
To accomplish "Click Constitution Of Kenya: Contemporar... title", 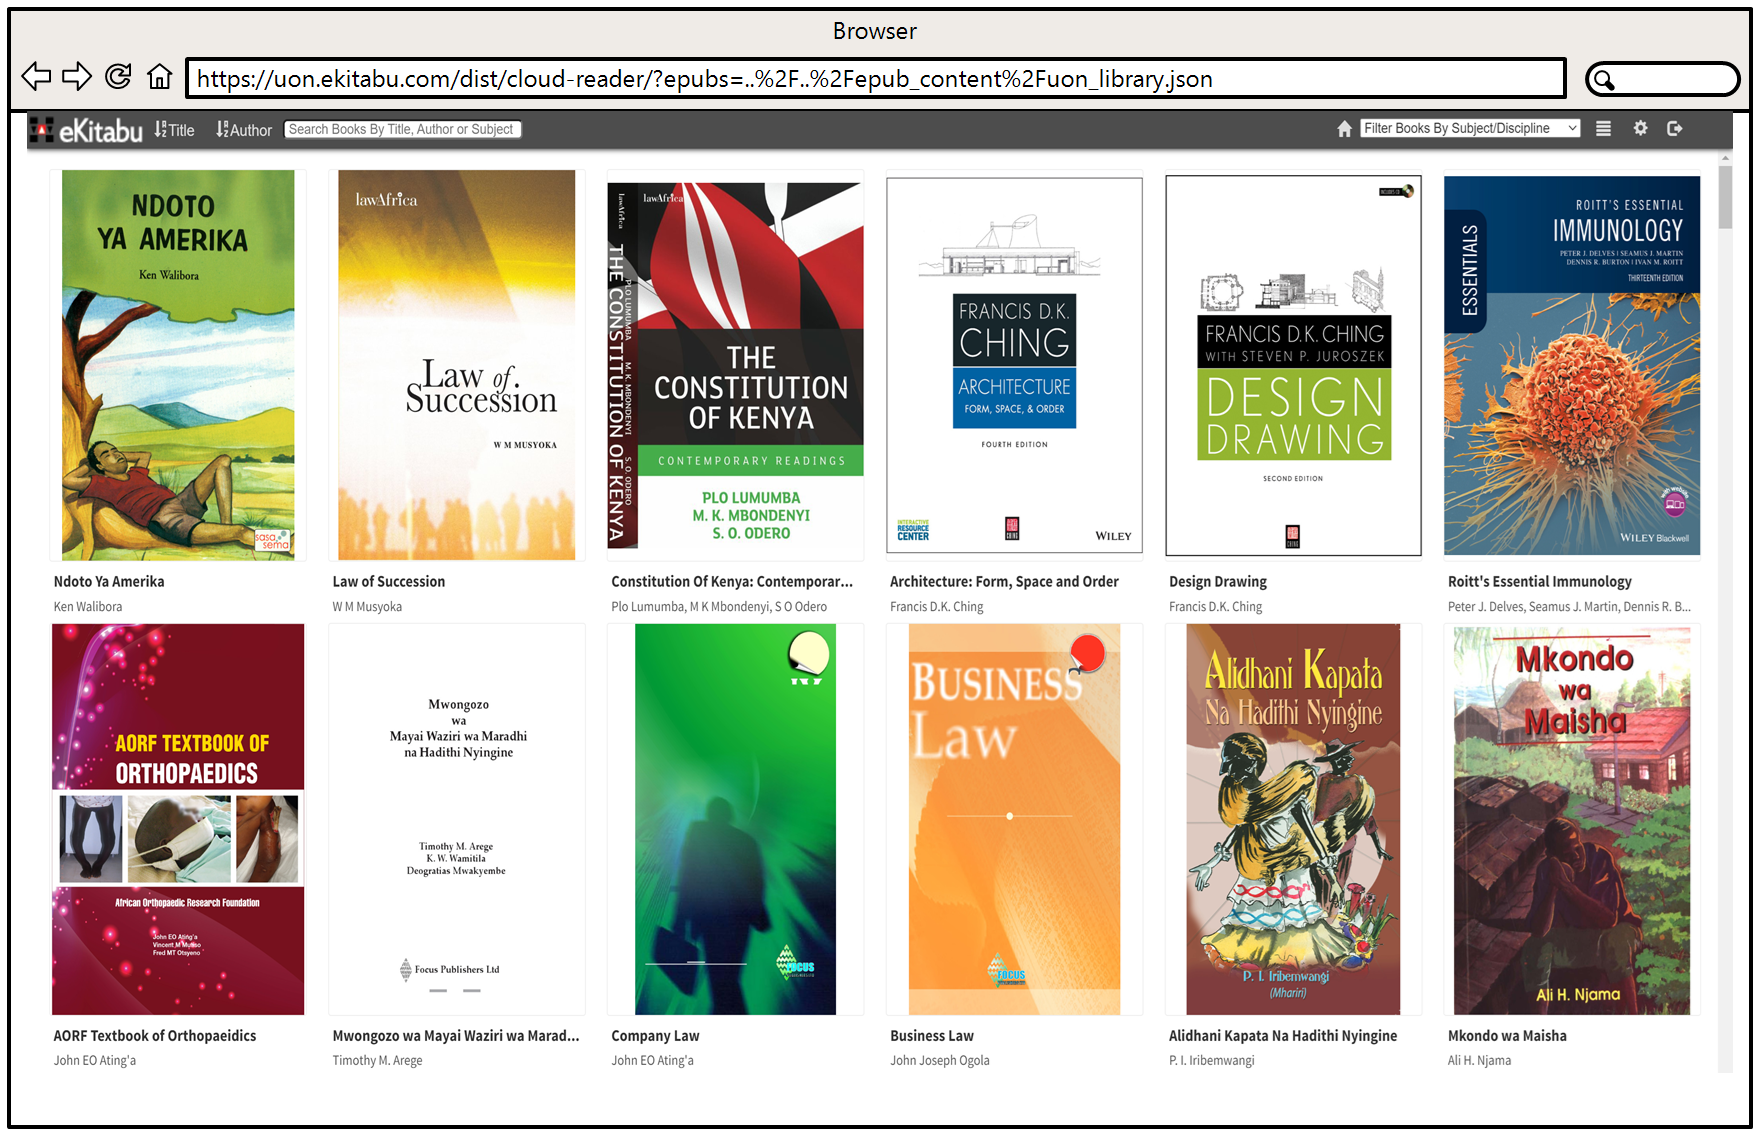I will click(732, 581).
